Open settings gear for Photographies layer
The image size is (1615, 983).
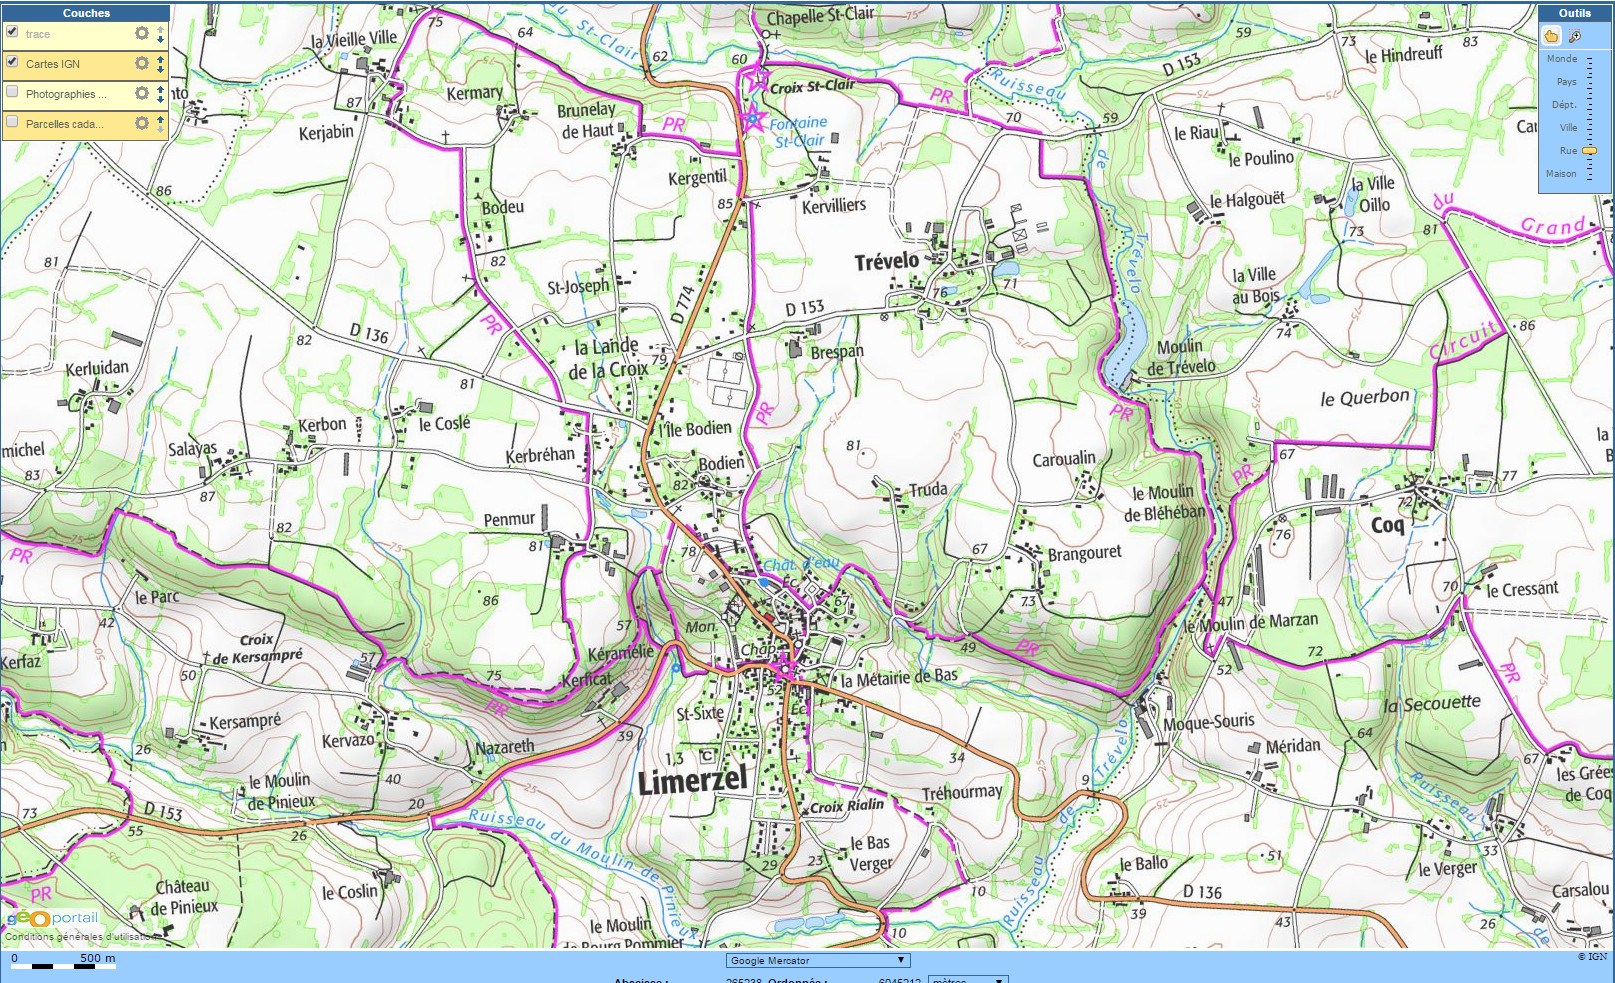[x=142, y=93]
